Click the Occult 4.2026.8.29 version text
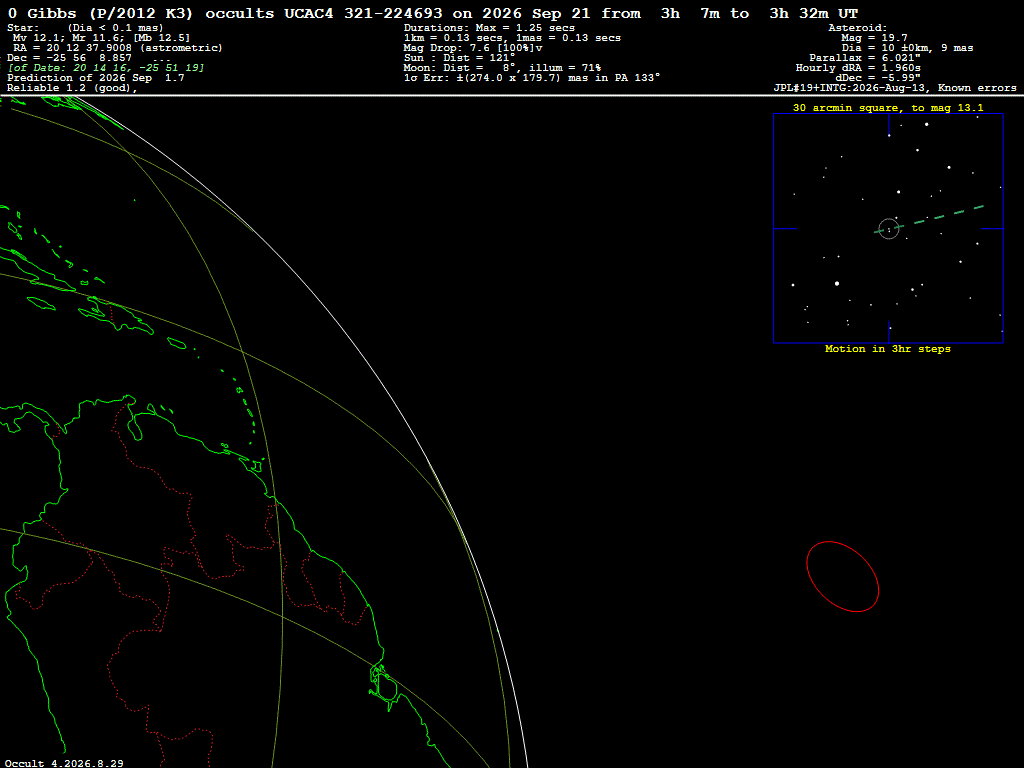Image resolution: width=1024 pixels, height=768 pixels. [64, 763]
